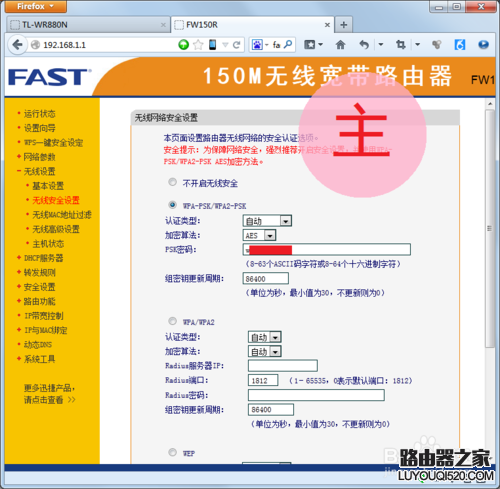Switch to the TL-WR880N tab
Viewport: 500px width, 489px height.
tap(88, 25)
